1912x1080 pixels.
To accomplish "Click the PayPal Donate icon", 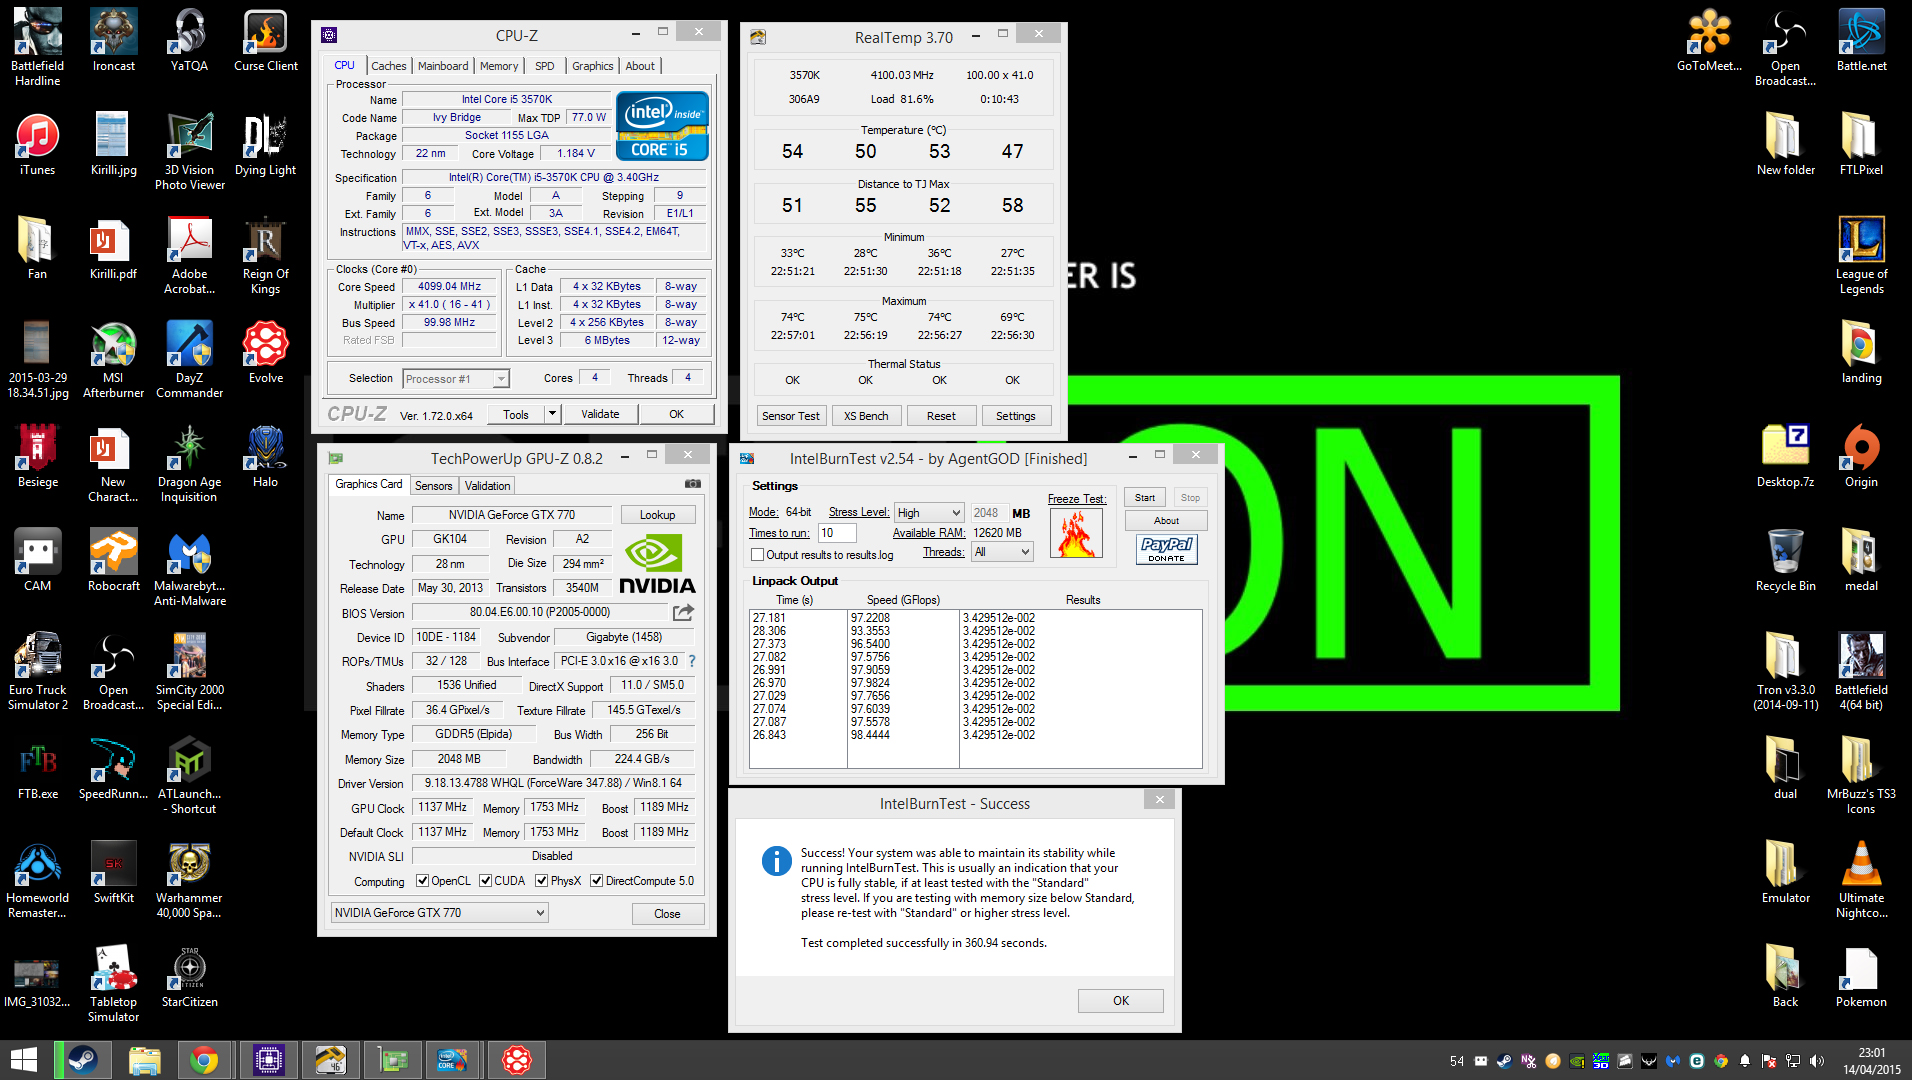I will [1166, 549].
